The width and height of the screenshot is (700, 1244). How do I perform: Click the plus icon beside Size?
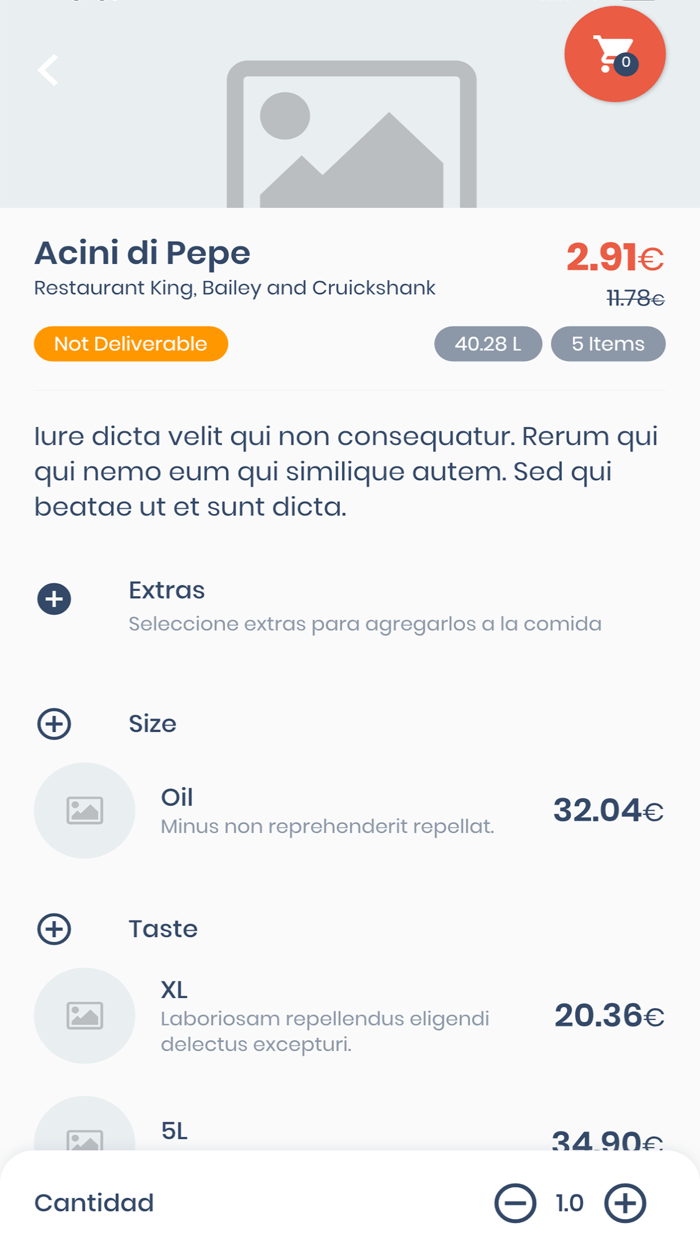pyautogui.click(x=53, y=723)
